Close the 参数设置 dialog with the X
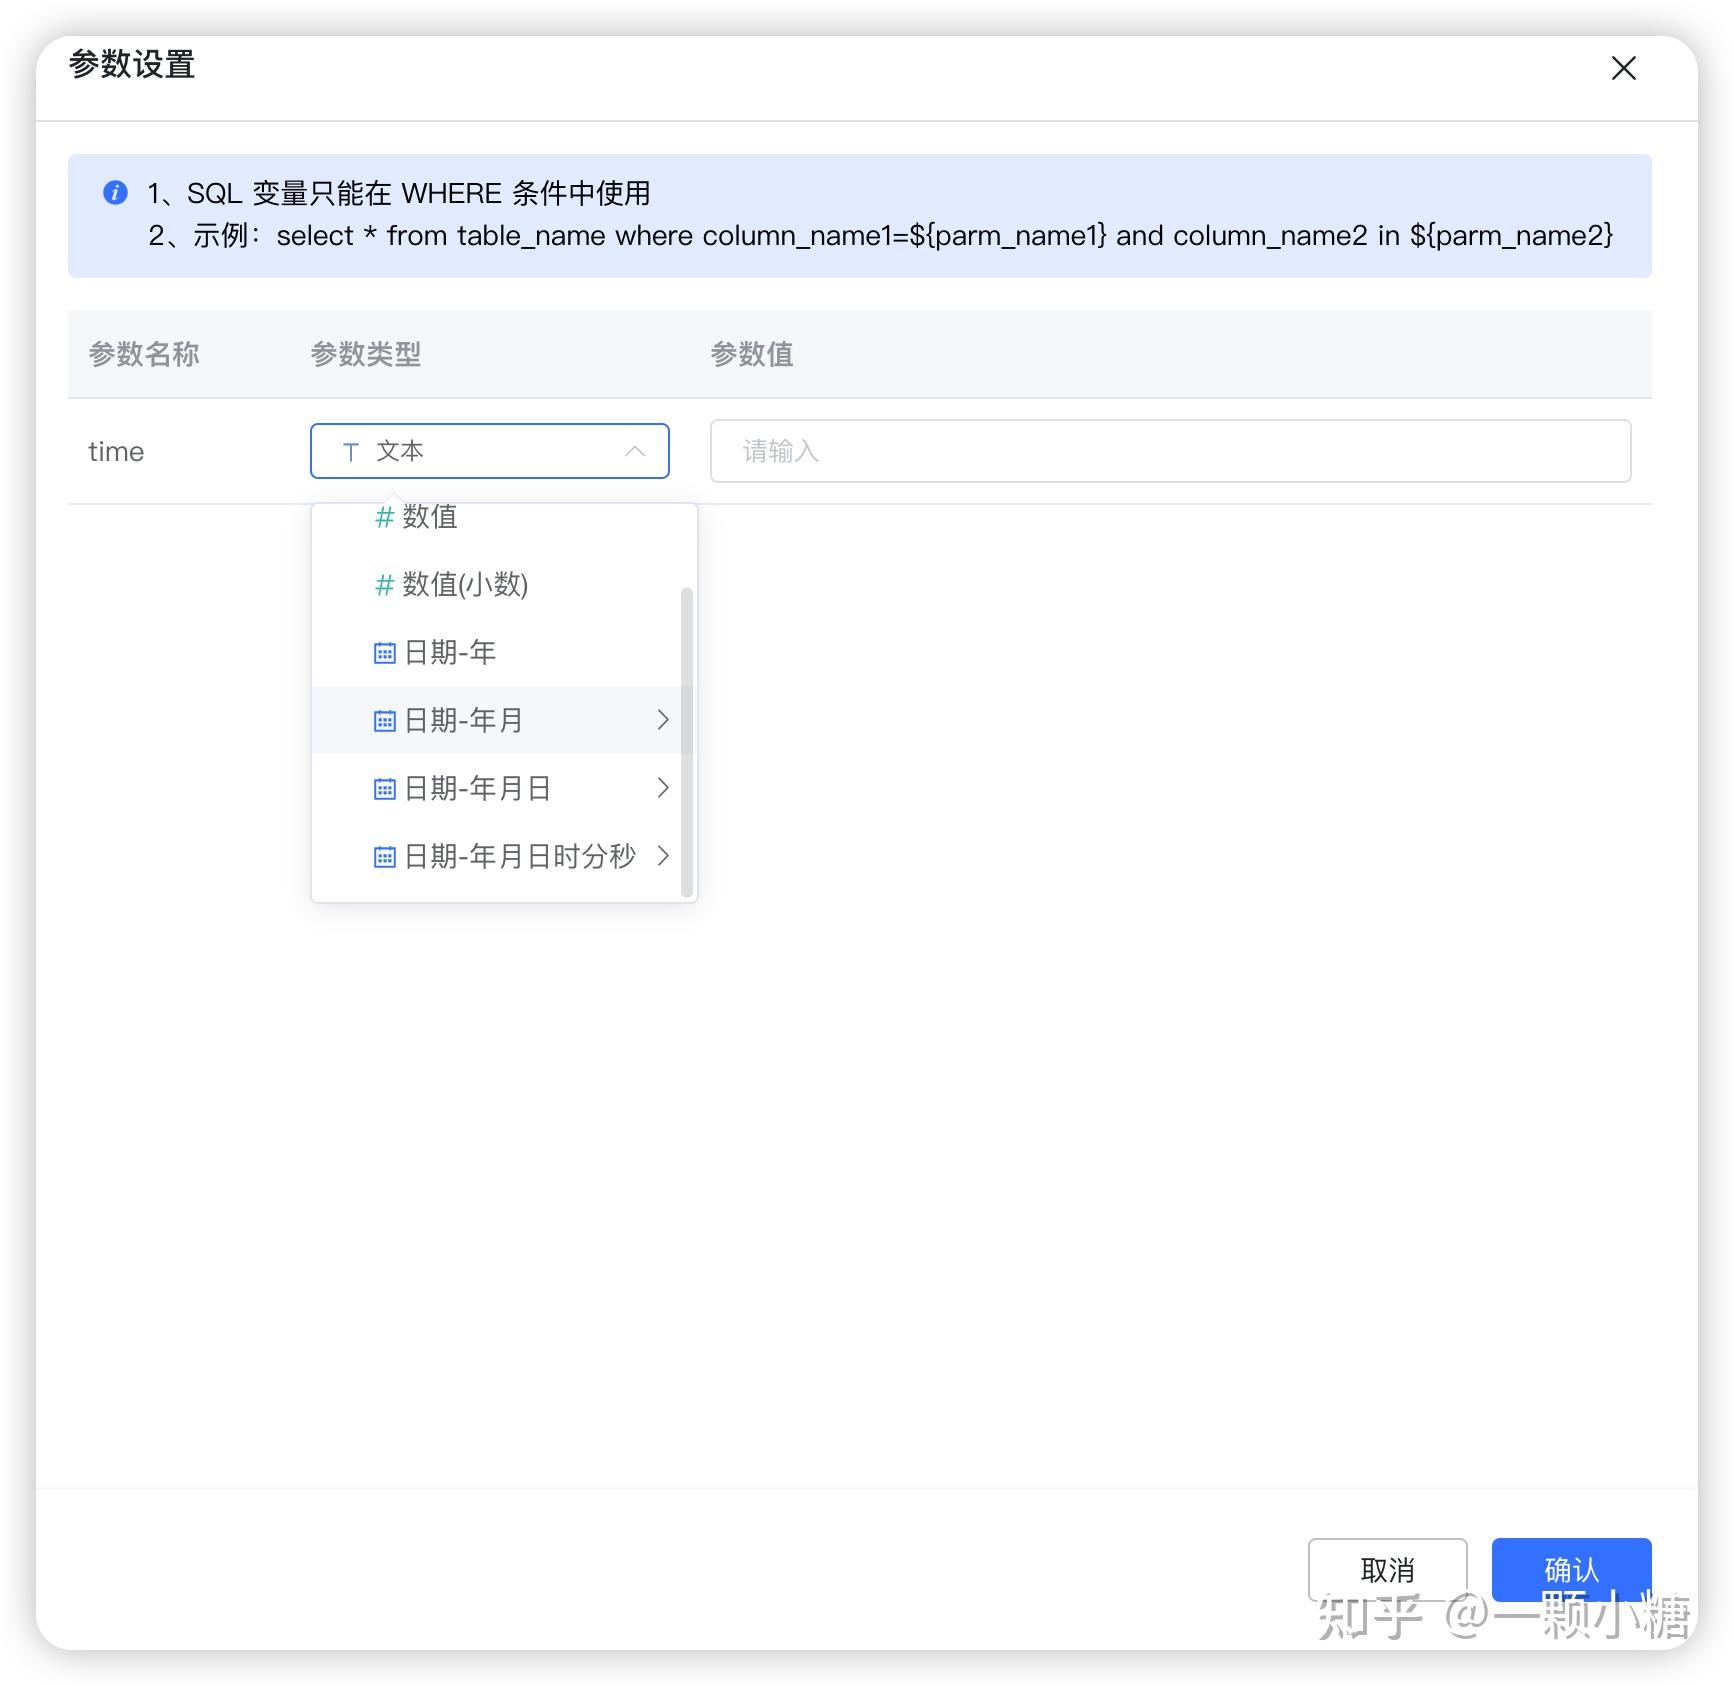 (x=1623, y=68)
